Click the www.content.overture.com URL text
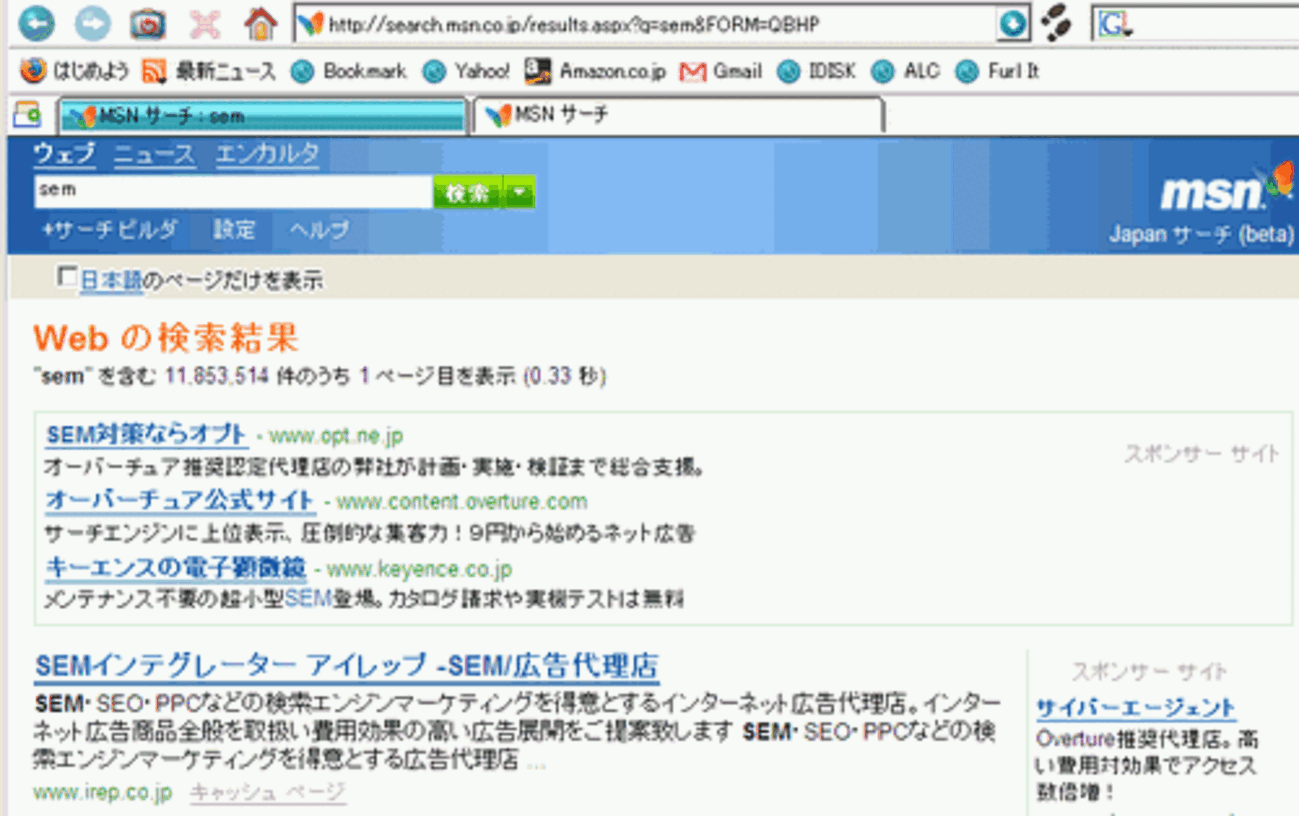This screenshot has width=1299, height=816. pos(461,501)
